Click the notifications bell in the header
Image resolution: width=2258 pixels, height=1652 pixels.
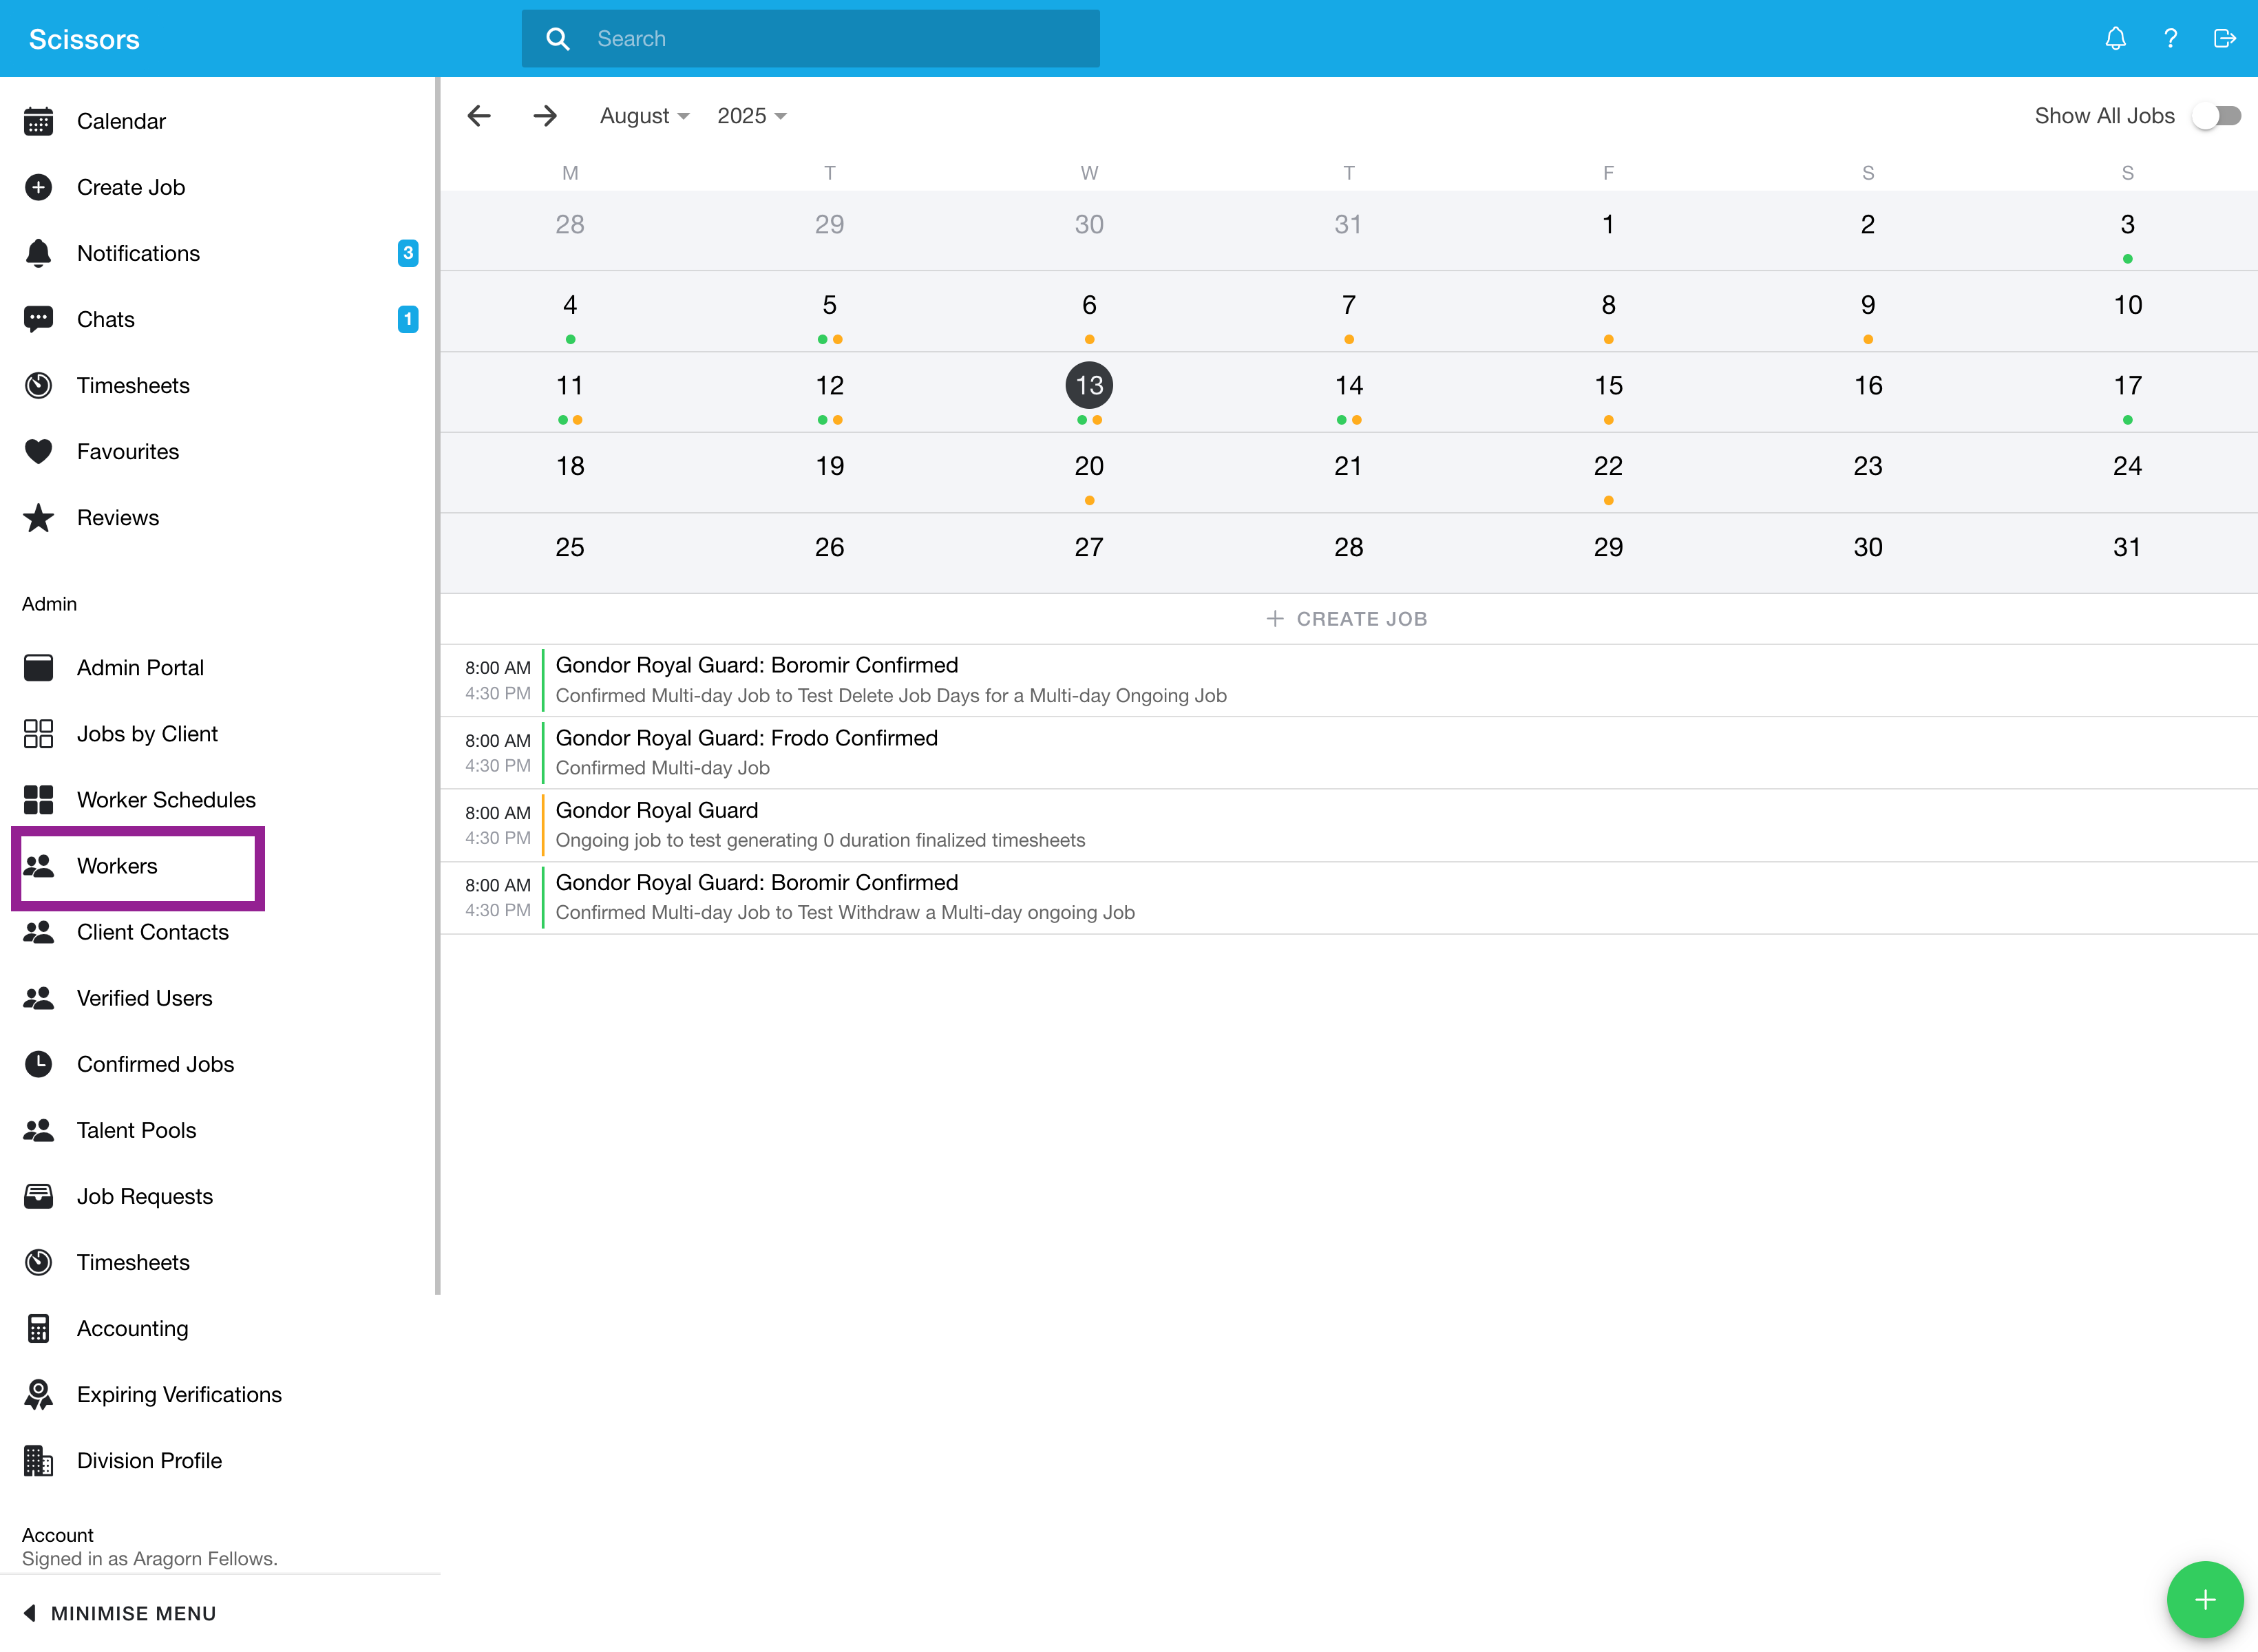(2115, 38)
